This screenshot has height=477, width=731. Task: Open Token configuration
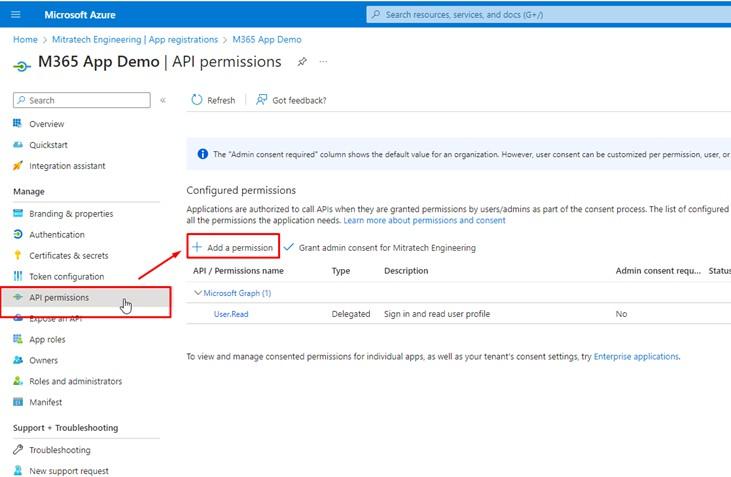click(x=67, y=277)
